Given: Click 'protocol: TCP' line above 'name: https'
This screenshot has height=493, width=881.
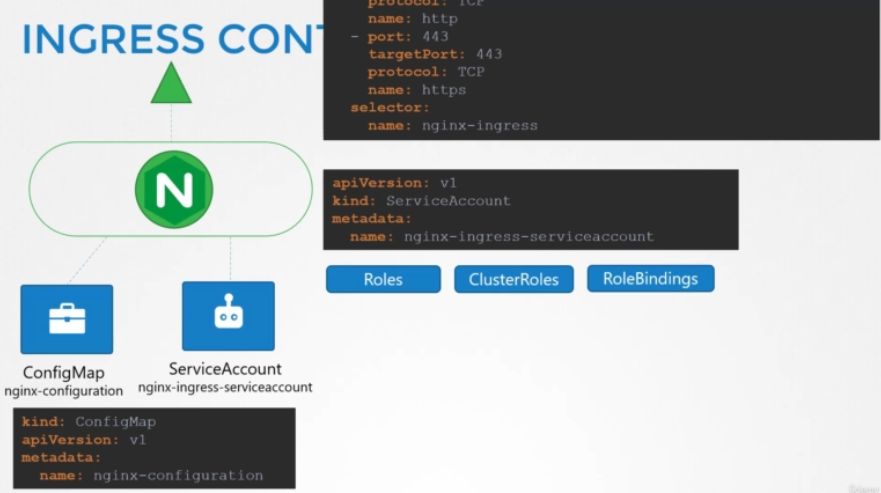Looking at the screenshot, I should (x=426, y=72).
